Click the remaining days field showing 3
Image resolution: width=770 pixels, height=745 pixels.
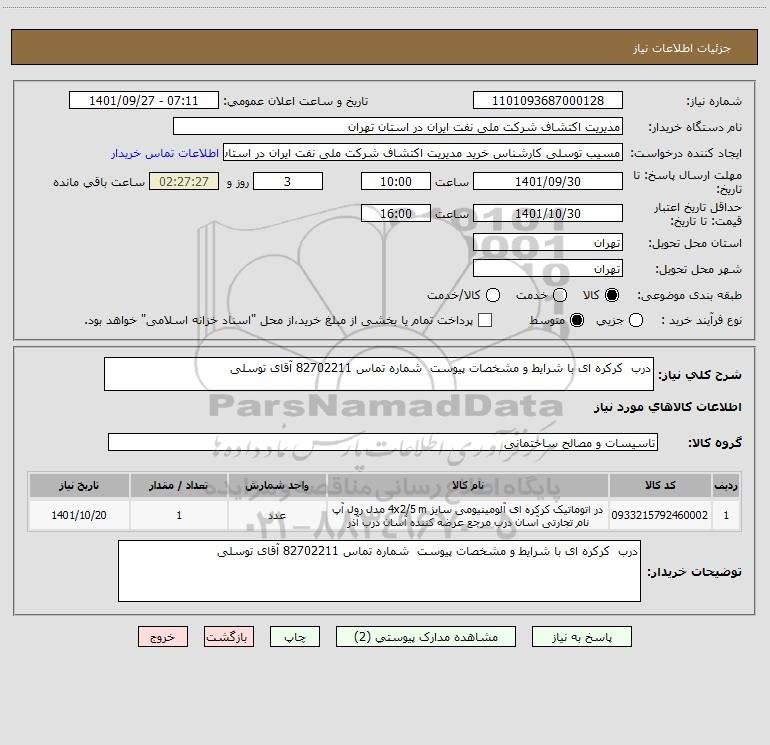[288, 181]
